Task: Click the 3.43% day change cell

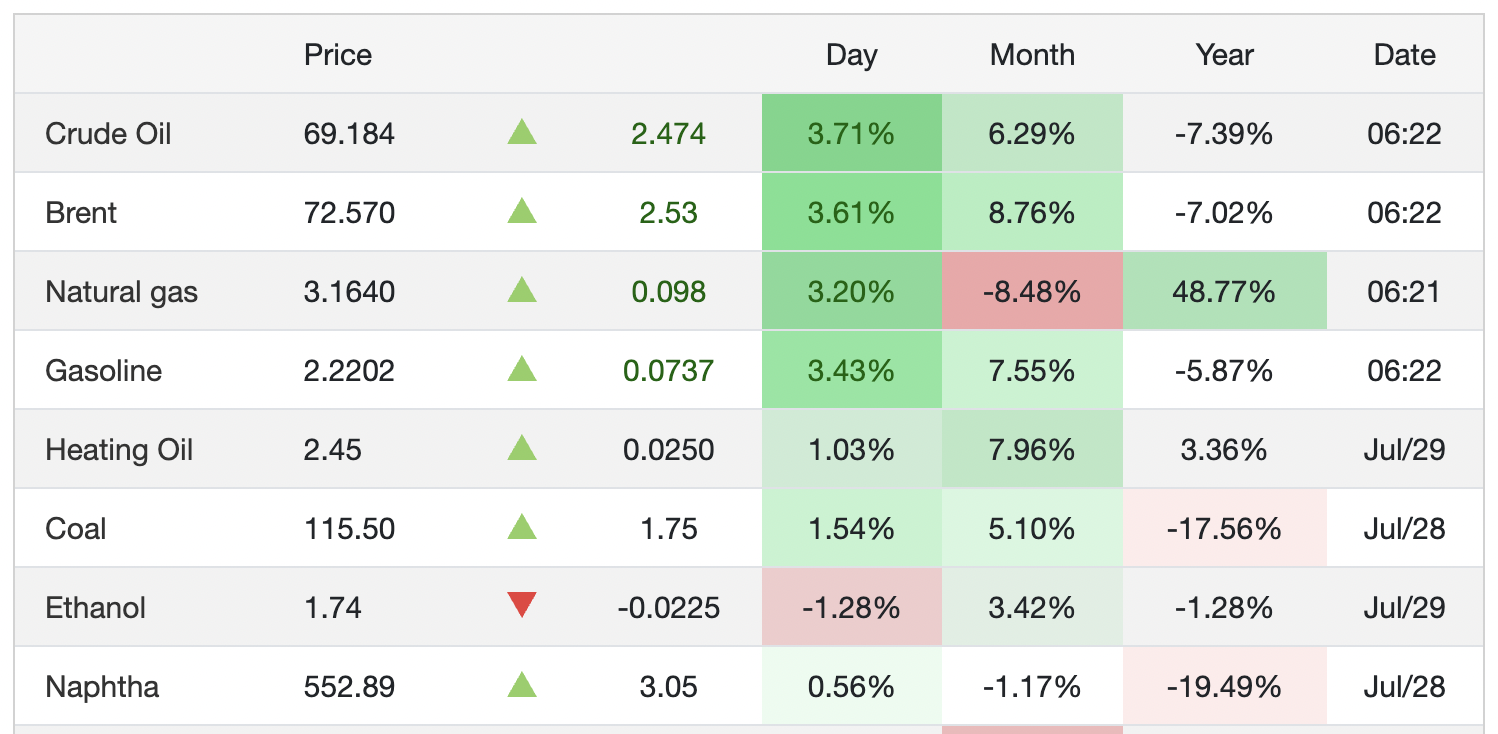Action: coord(852,370)
